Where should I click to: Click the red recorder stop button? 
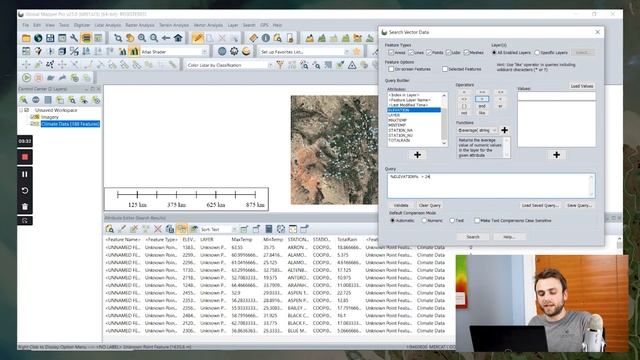click(25, 157)
